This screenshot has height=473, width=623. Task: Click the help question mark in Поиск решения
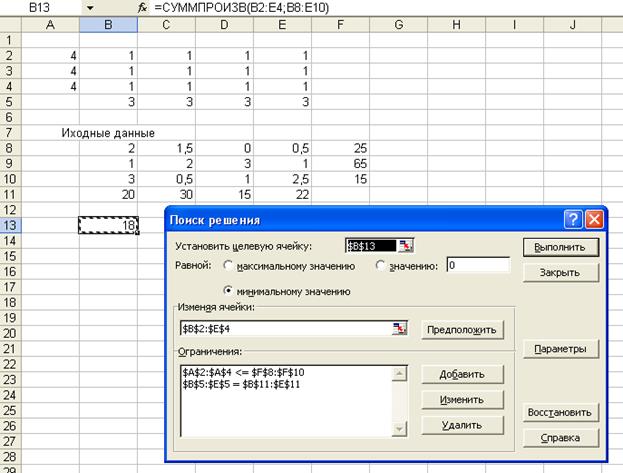tap(573, 219)
